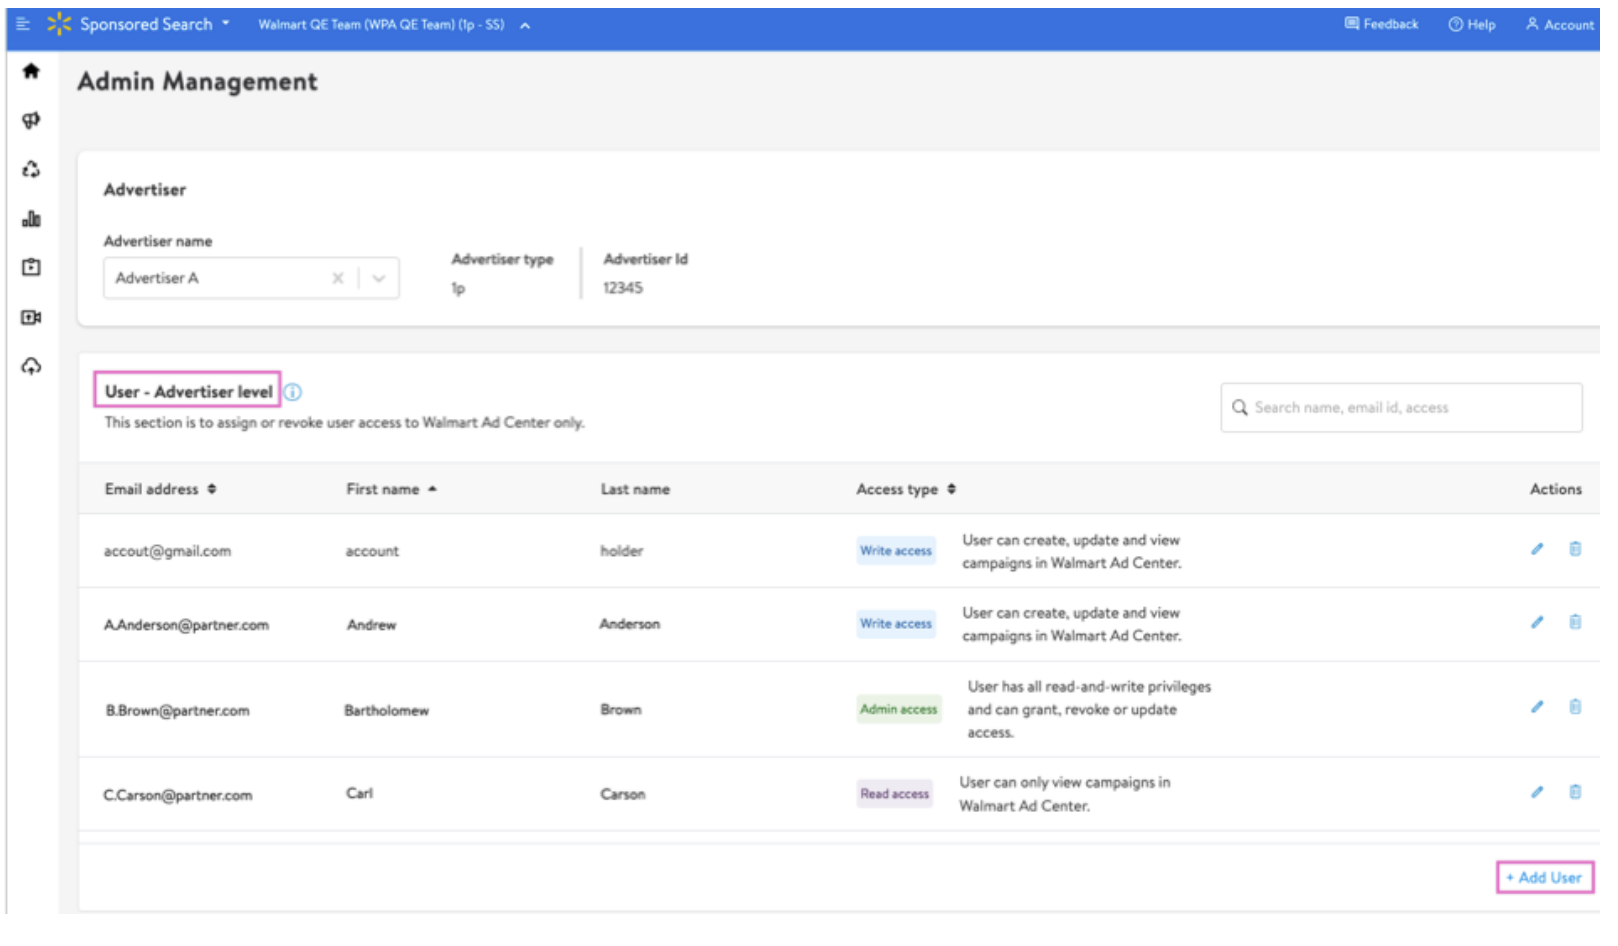Viewport: 1618px width, 946px height.
Task: Select the Read access badge
Action: (x=895, y=795)
